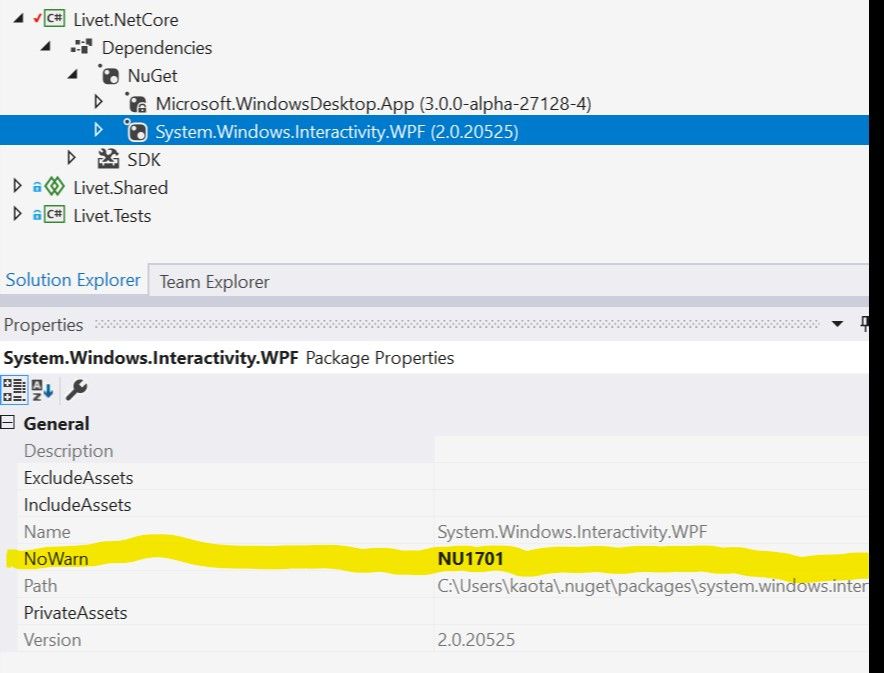This screenshot has height=673, width=884.
Task: Select System.Windows.Interactivity.WPF (2.0.20525) row
Action: click(x=434, y=130)
